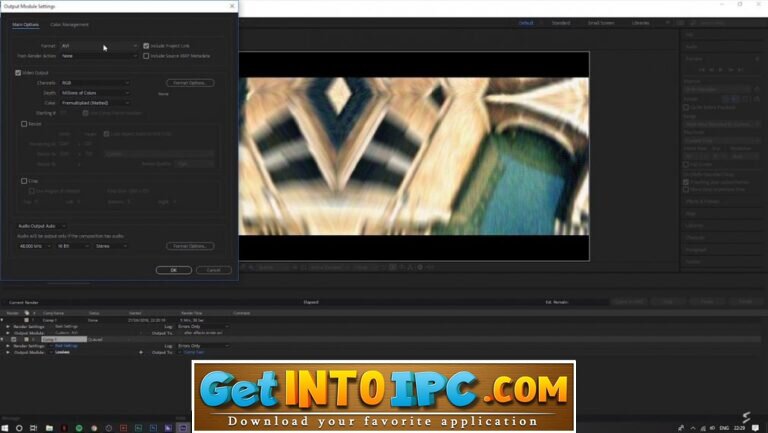This screenshot has width=768, height=433.
Task: Open the Windows Start menu
Action: tap(4, 428)
